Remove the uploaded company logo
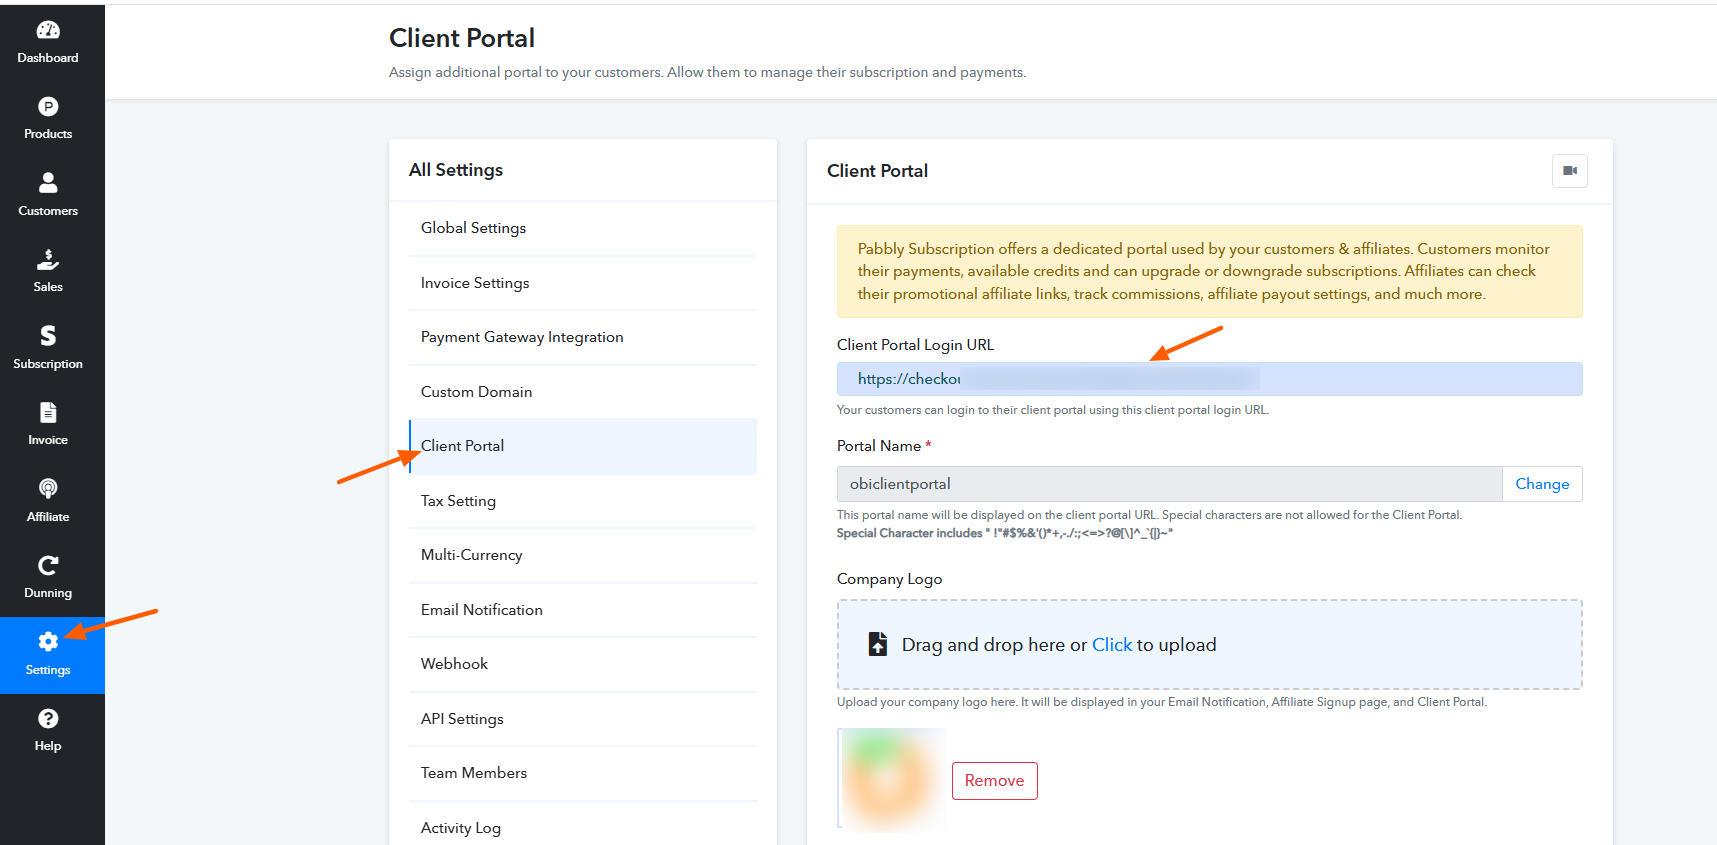The height and width of the screenshot is (845, 1717). tap(994, 781)
